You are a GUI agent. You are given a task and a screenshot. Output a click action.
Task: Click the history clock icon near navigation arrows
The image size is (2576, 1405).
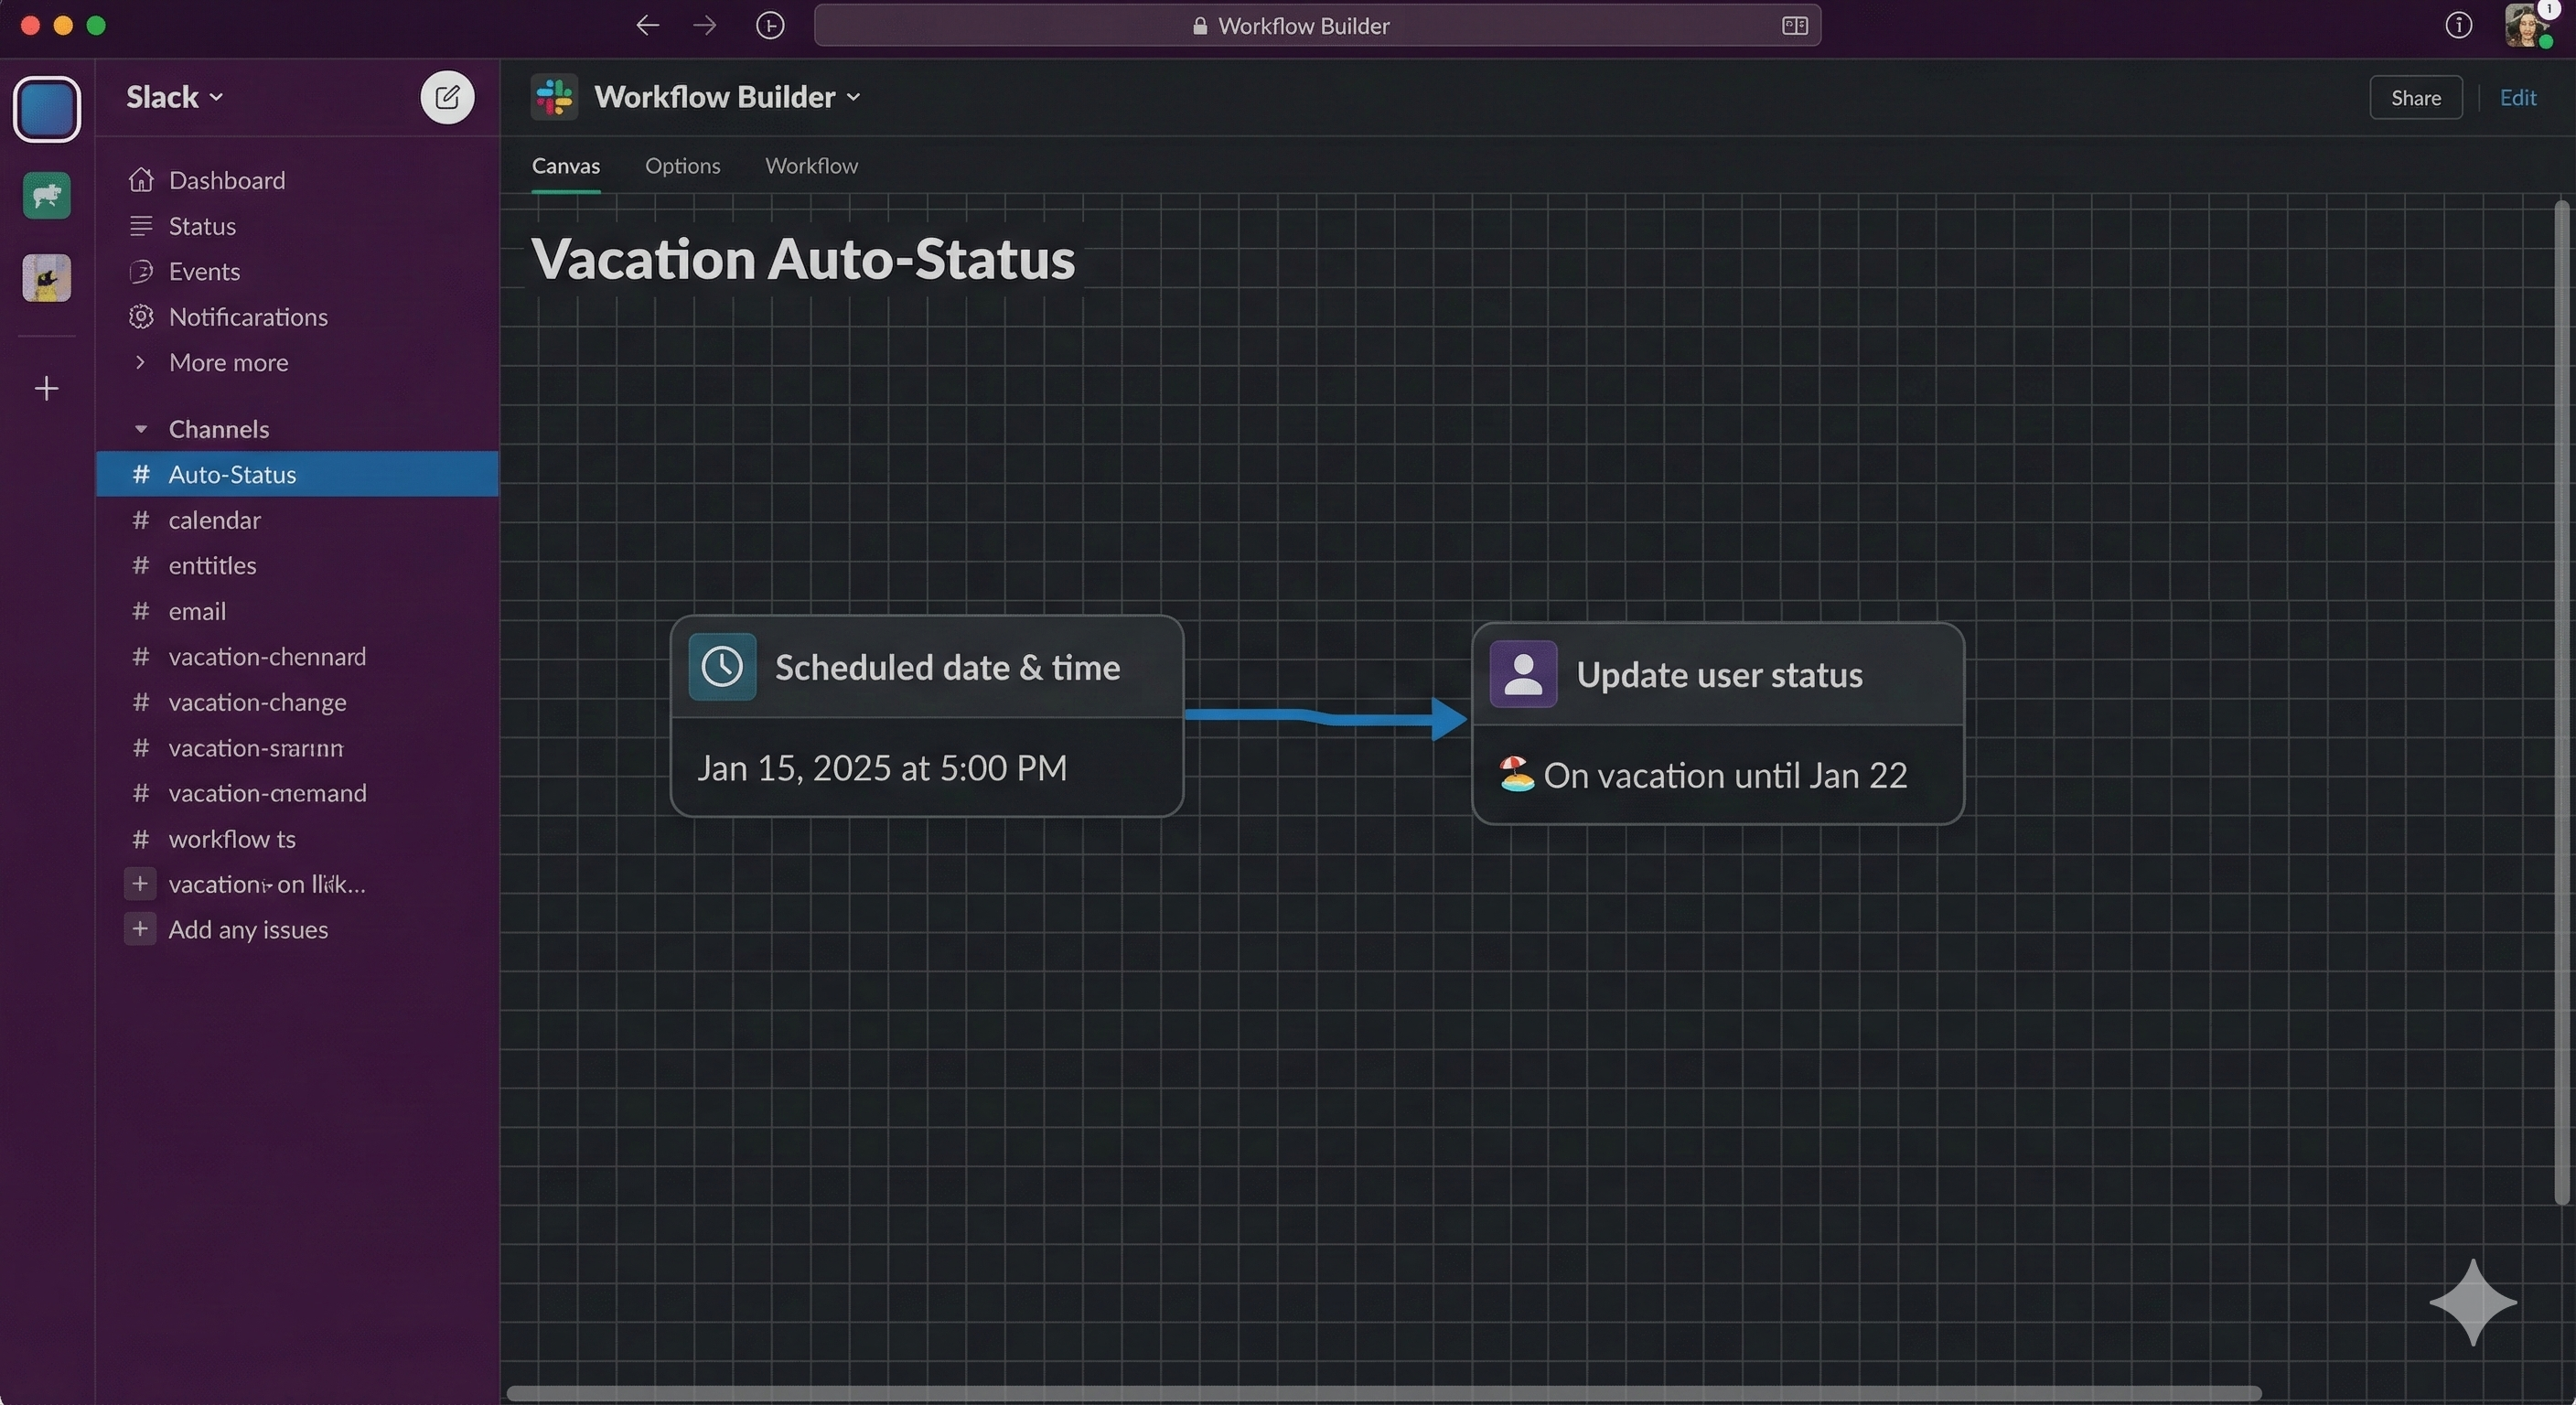769,25
